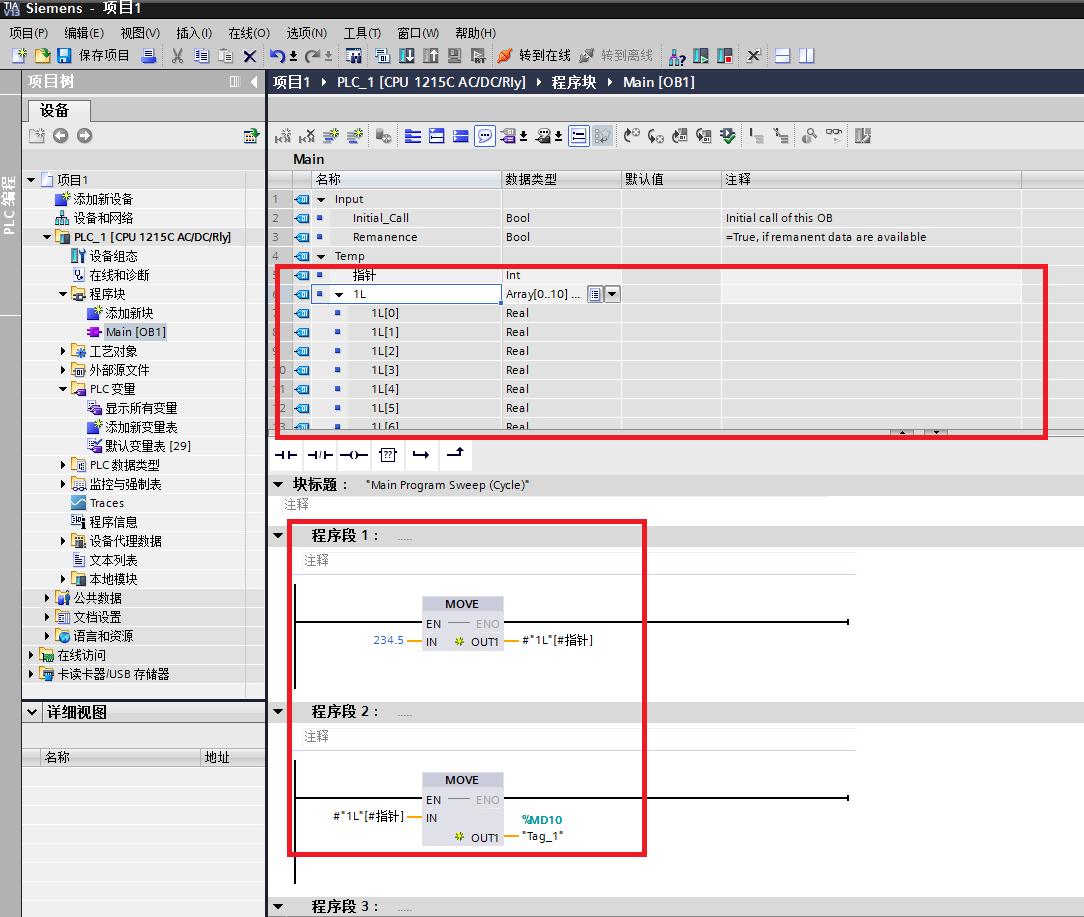Click the forward arrow in project tree
1084x917 pixels.
(x=84, y=136)
